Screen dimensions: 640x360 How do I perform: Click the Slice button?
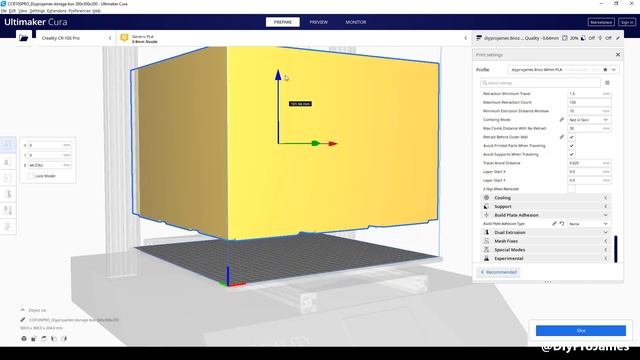[581, 331]
